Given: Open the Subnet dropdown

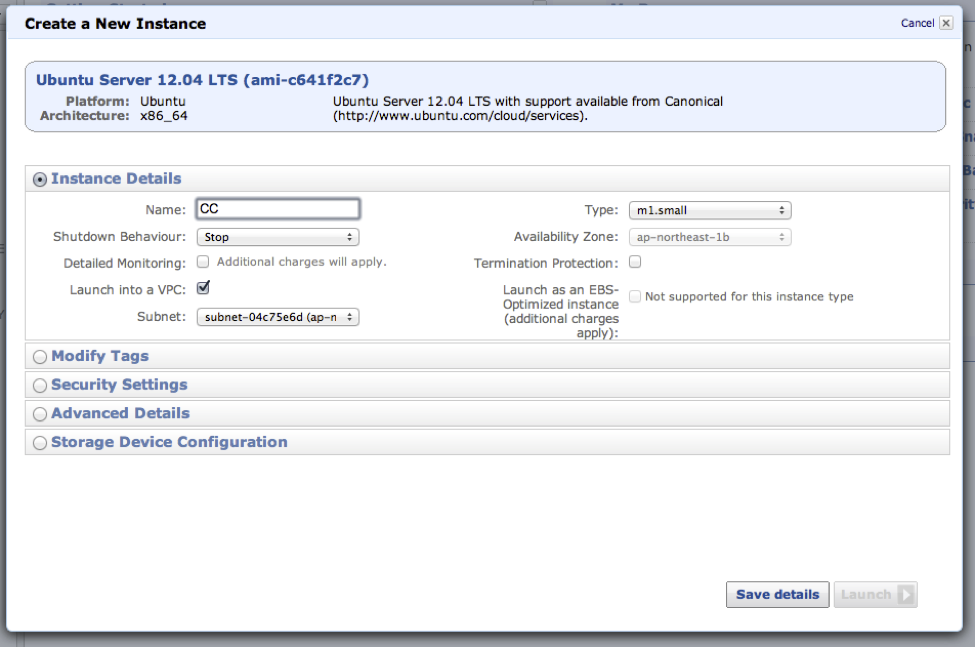Looking at the screenshot, I should 278,317.
